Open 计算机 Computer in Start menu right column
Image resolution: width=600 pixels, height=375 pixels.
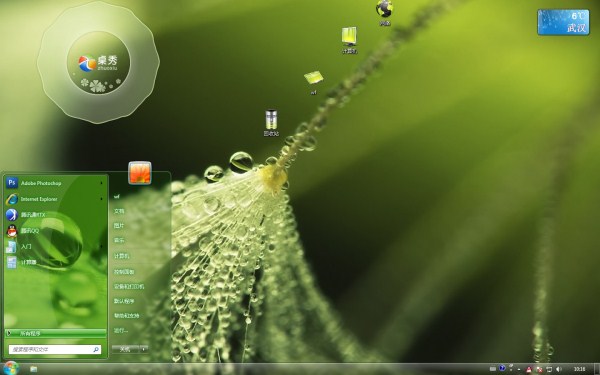pyautogui.click(x=121, y=256)
